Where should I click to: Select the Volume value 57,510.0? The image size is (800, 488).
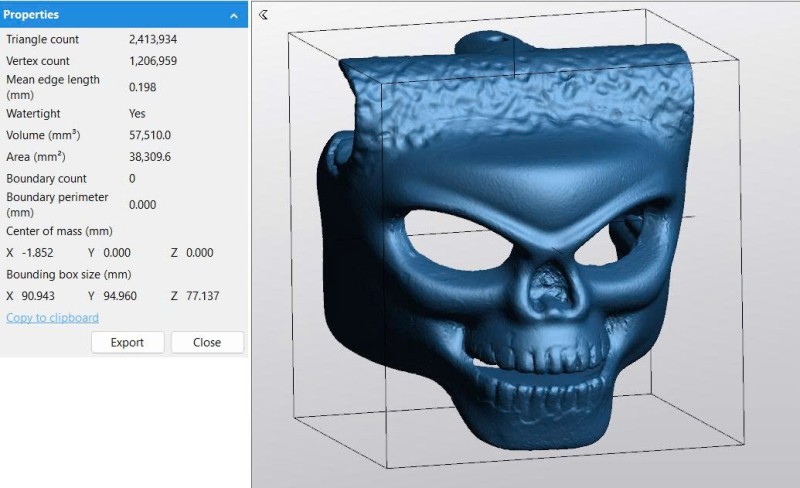[150, 135]
